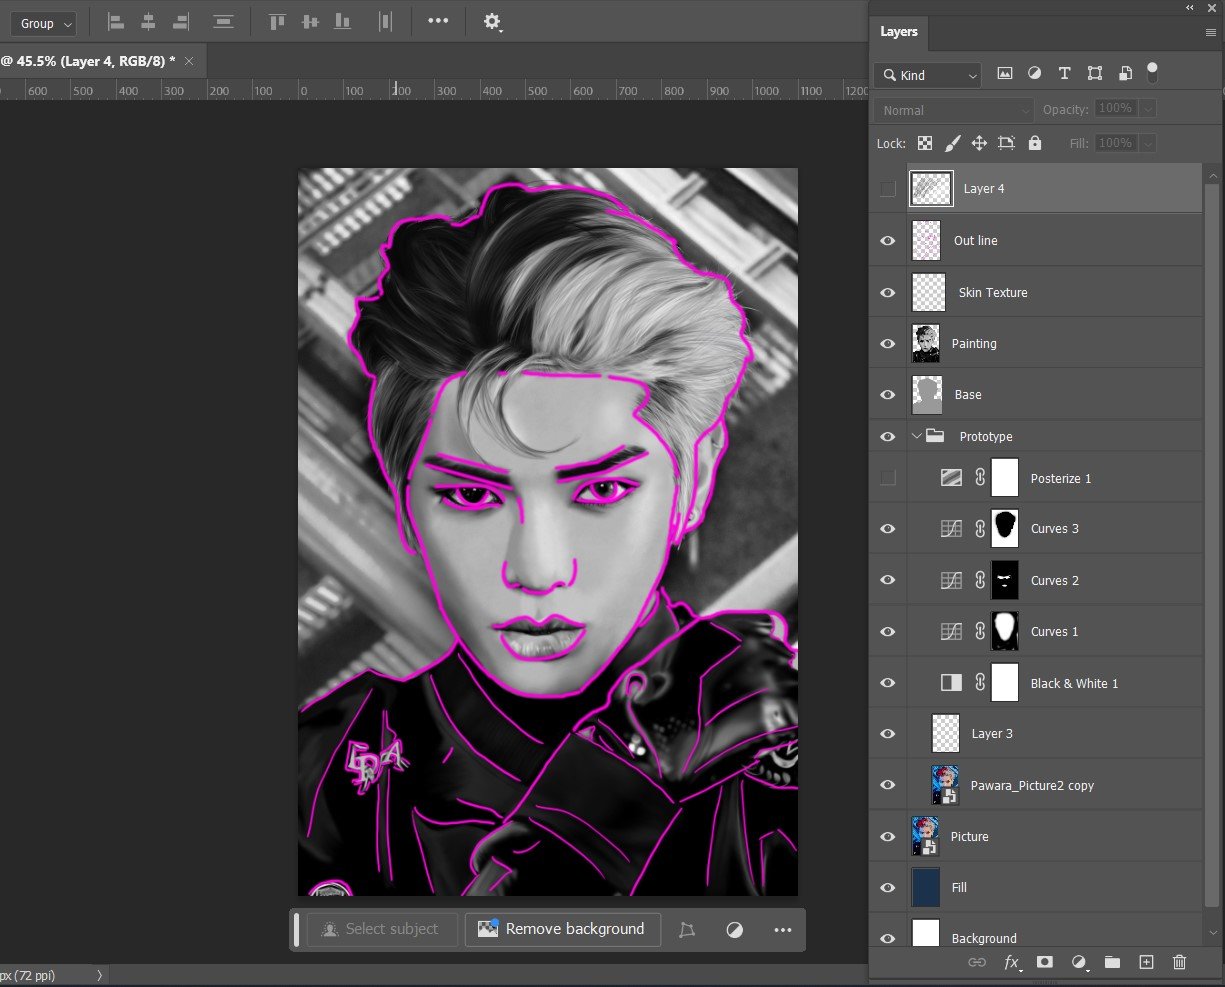The width and height of the screenshot is (1225, 987).
Task: Open the Normal blend mode dropdown
Action: click(x=954, y=110)
